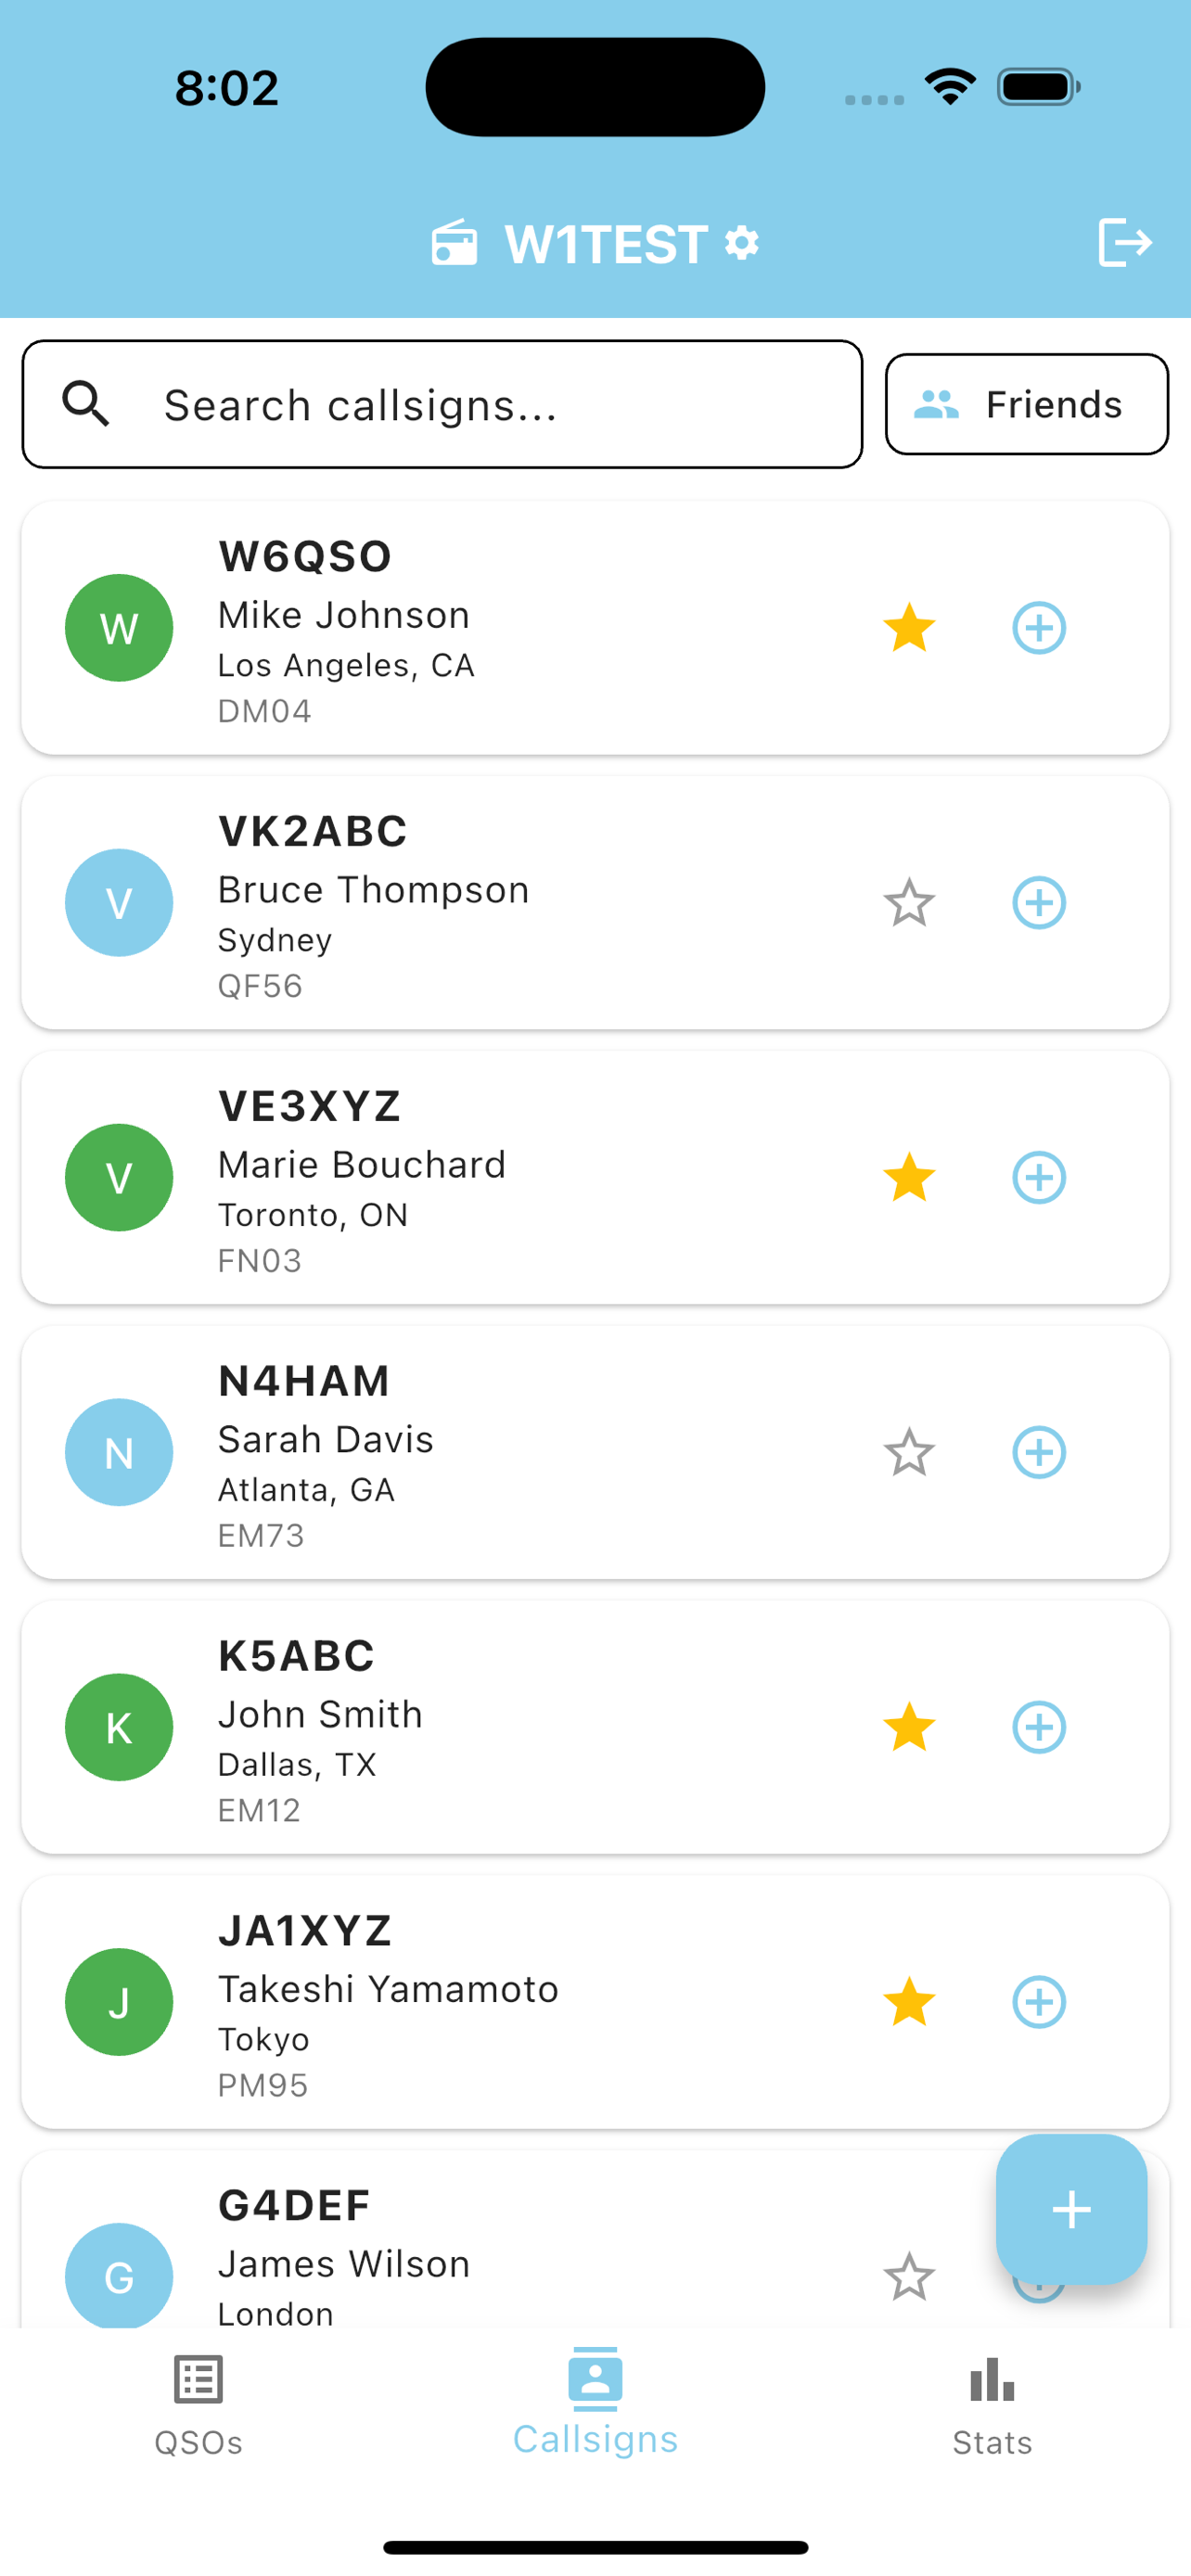Tap the green W avatar for W6QSO
This screenshot has height=2576, width=1191.
(119, 628)
